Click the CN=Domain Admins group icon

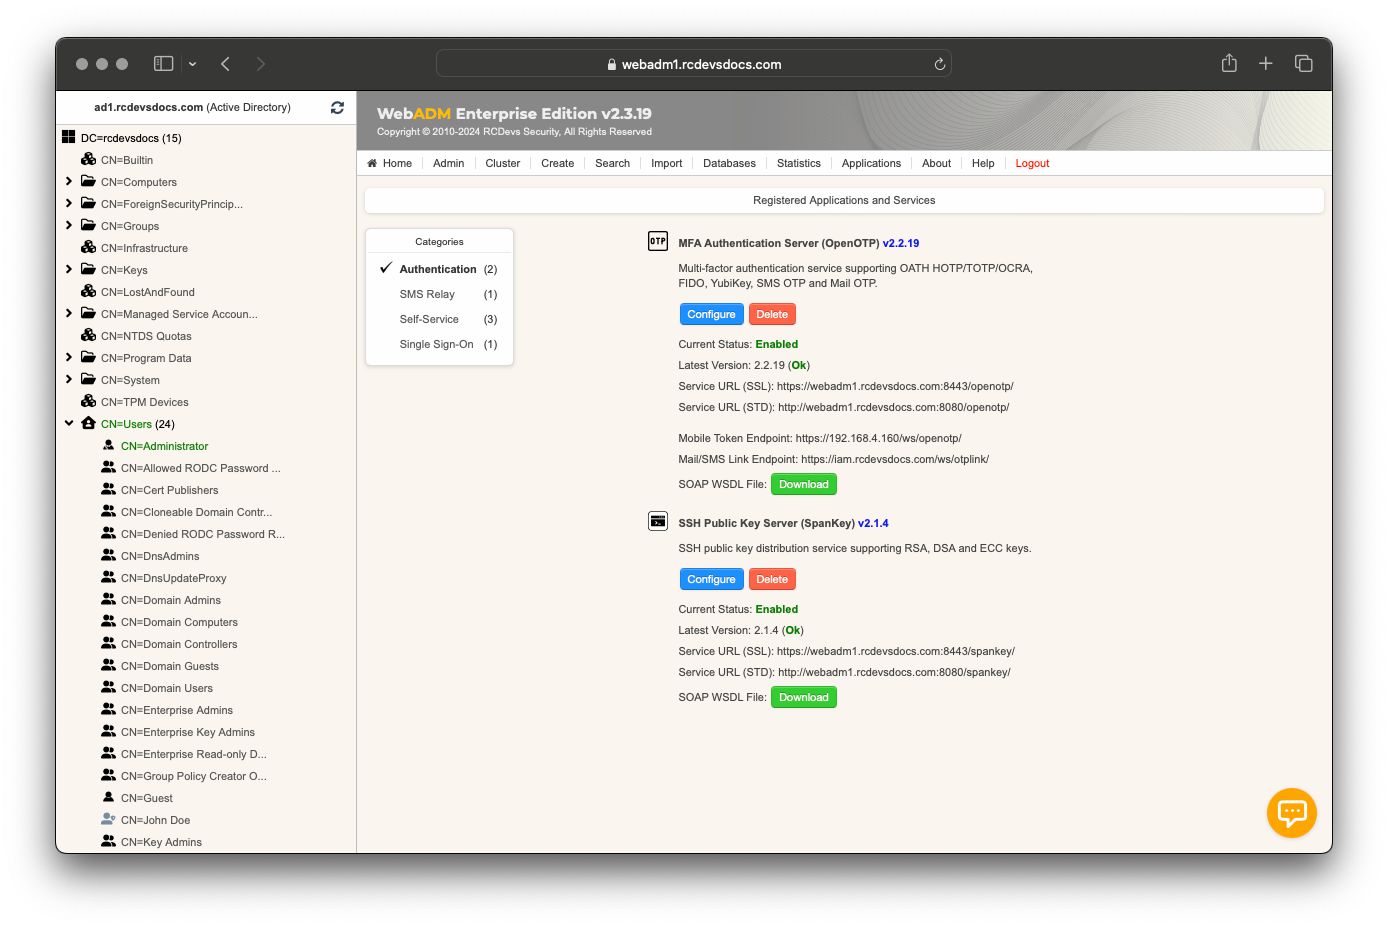tap(108, 600)
